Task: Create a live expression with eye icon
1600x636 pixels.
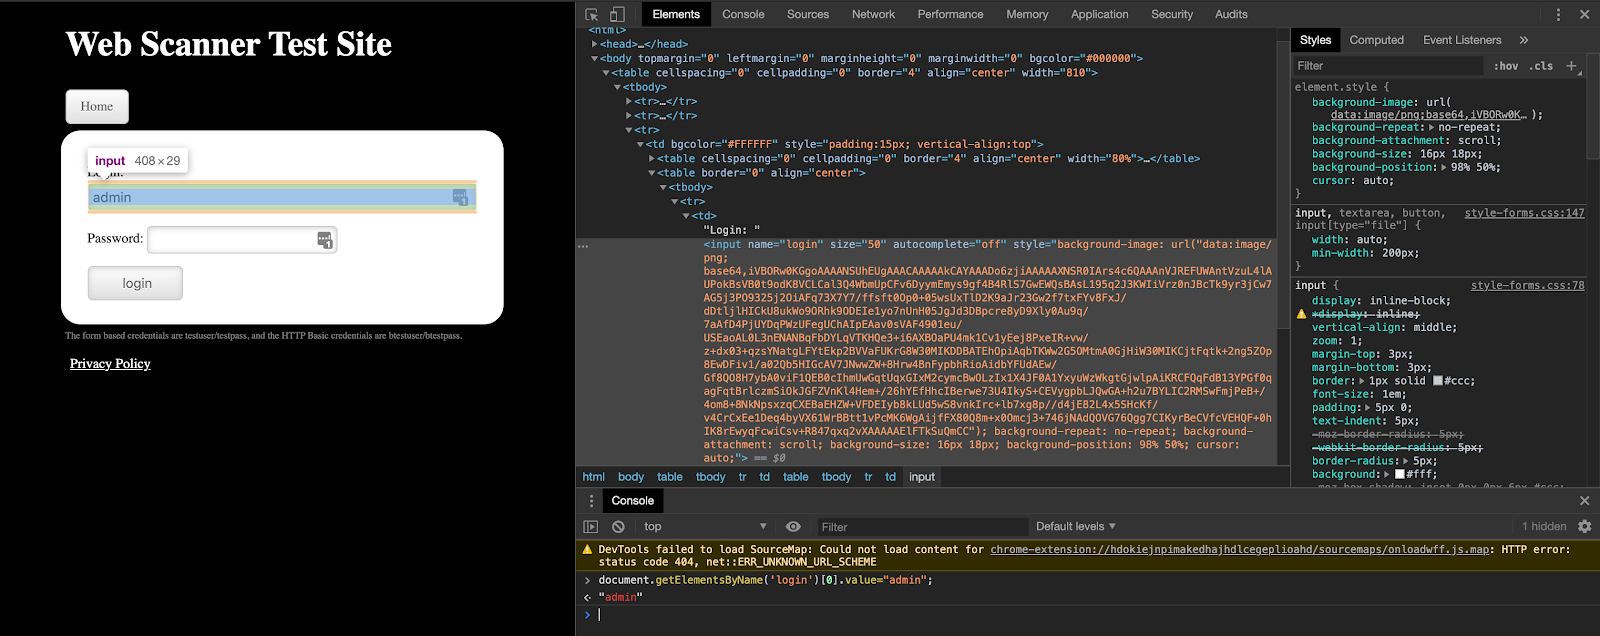Action: tap(793, 527)
